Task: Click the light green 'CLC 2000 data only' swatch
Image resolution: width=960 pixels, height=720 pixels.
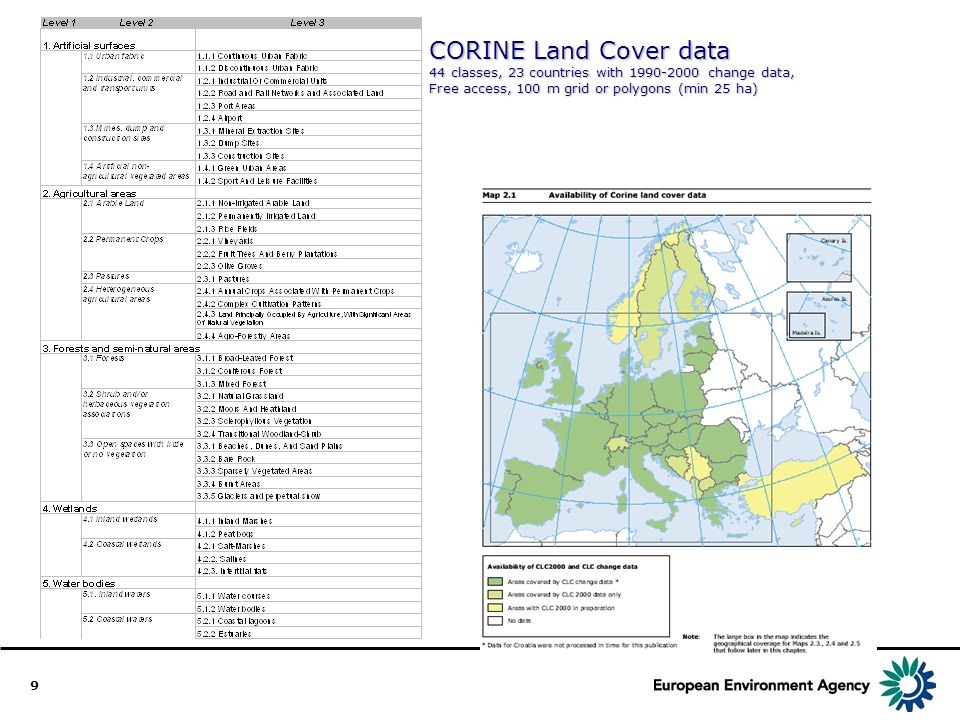Action: click(495, 594)
